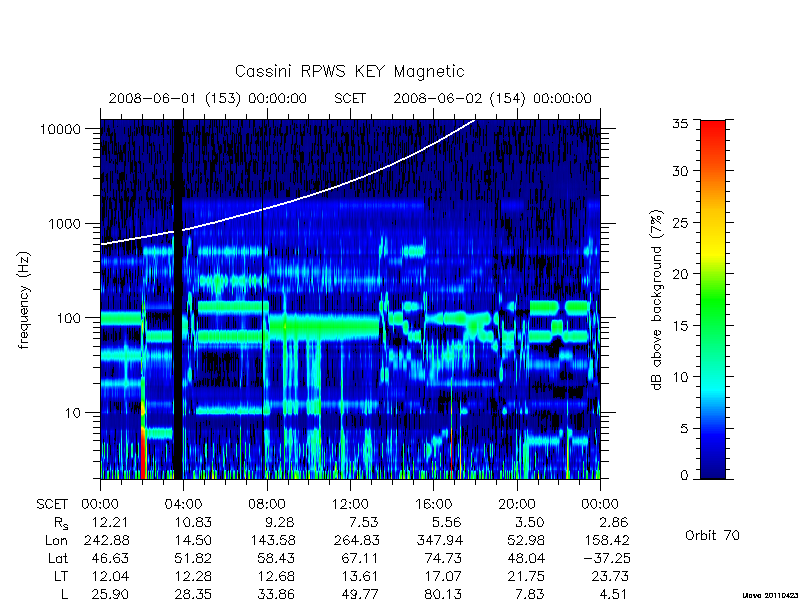The image size is (800, 600).
Task: Click the Rs value "5.56"
Action: click(447, 522)
